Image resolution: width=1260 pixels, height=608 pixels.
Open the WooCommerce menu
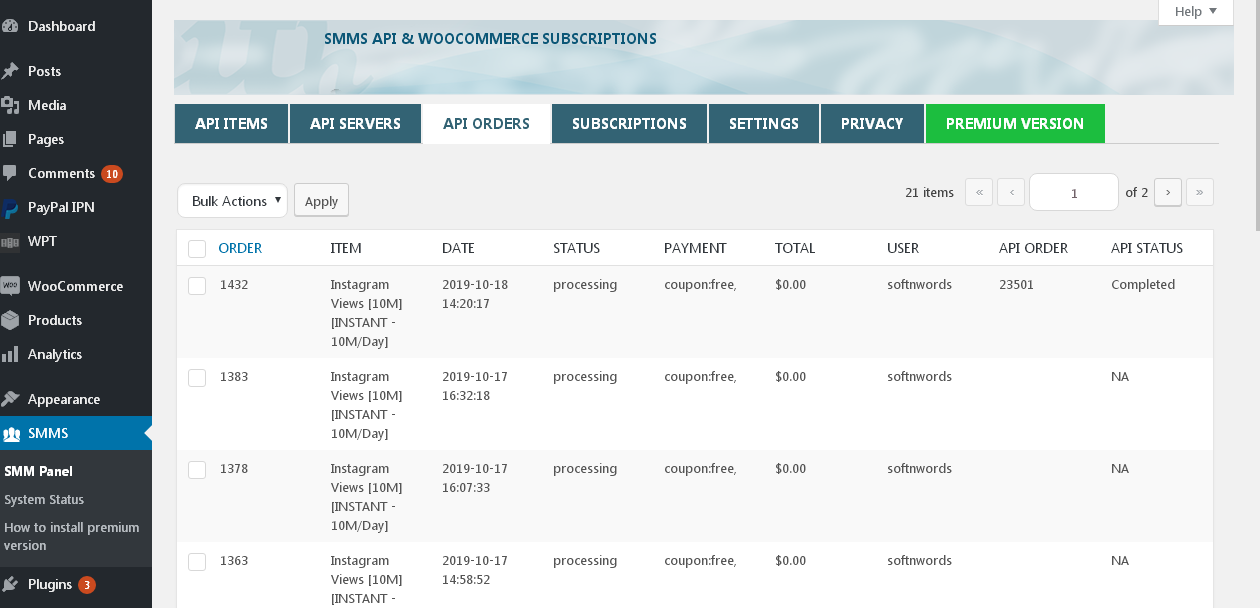[x=76, y=286]
